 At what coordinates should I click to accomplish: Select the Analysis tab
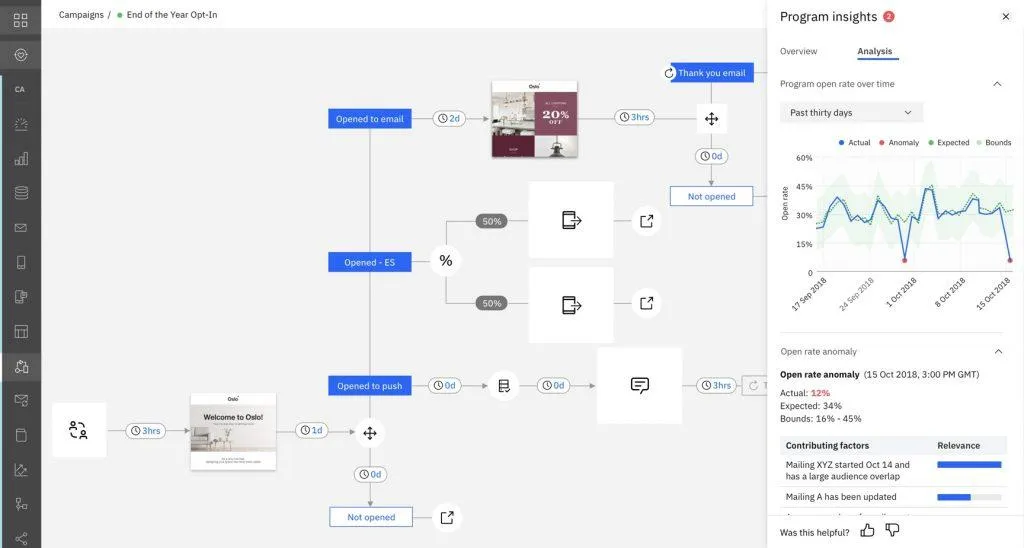click(x=874, y=51)
